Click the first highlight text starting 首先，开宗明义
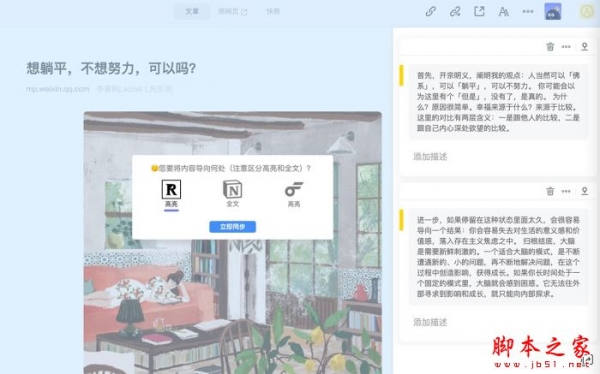 coord(498,102)
